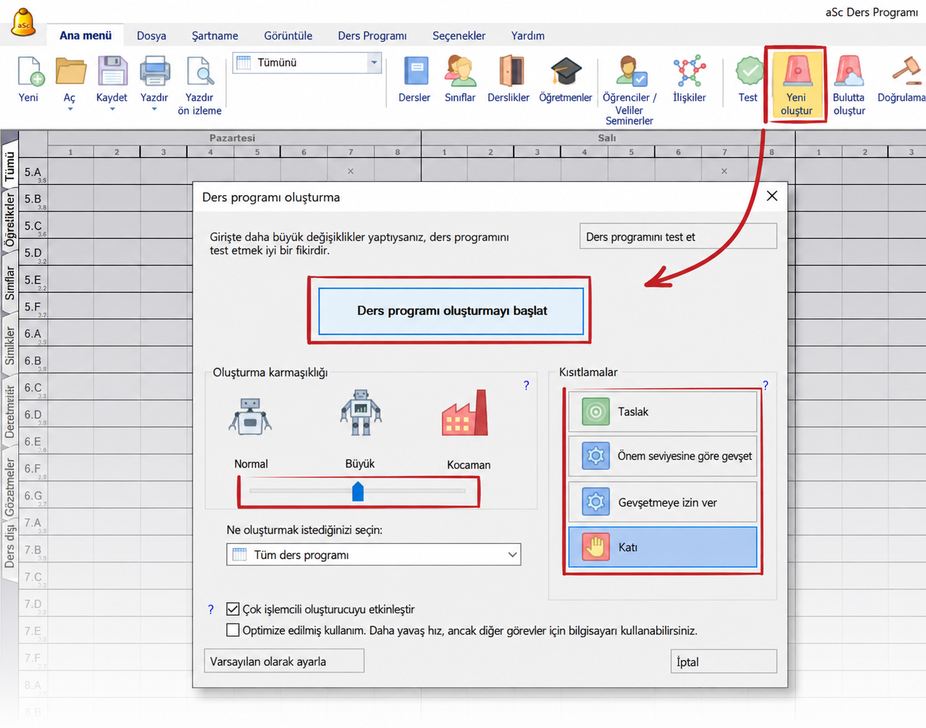Select the Kocaman factory complexity icon
Image resolution: width=926 pixels, height=728 pixels.
(x=465, y=413)
